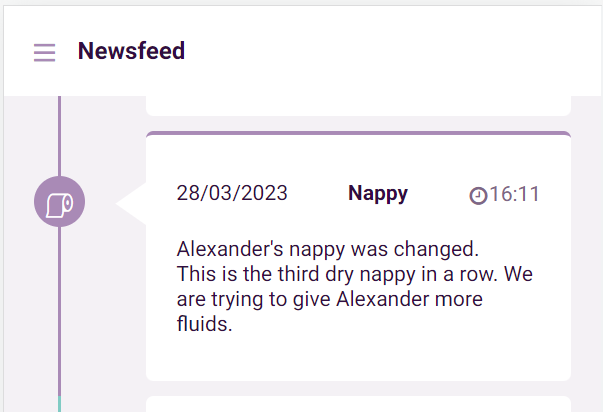Select the line "Alexander's nappy was changed."

[x=328, y=249]
